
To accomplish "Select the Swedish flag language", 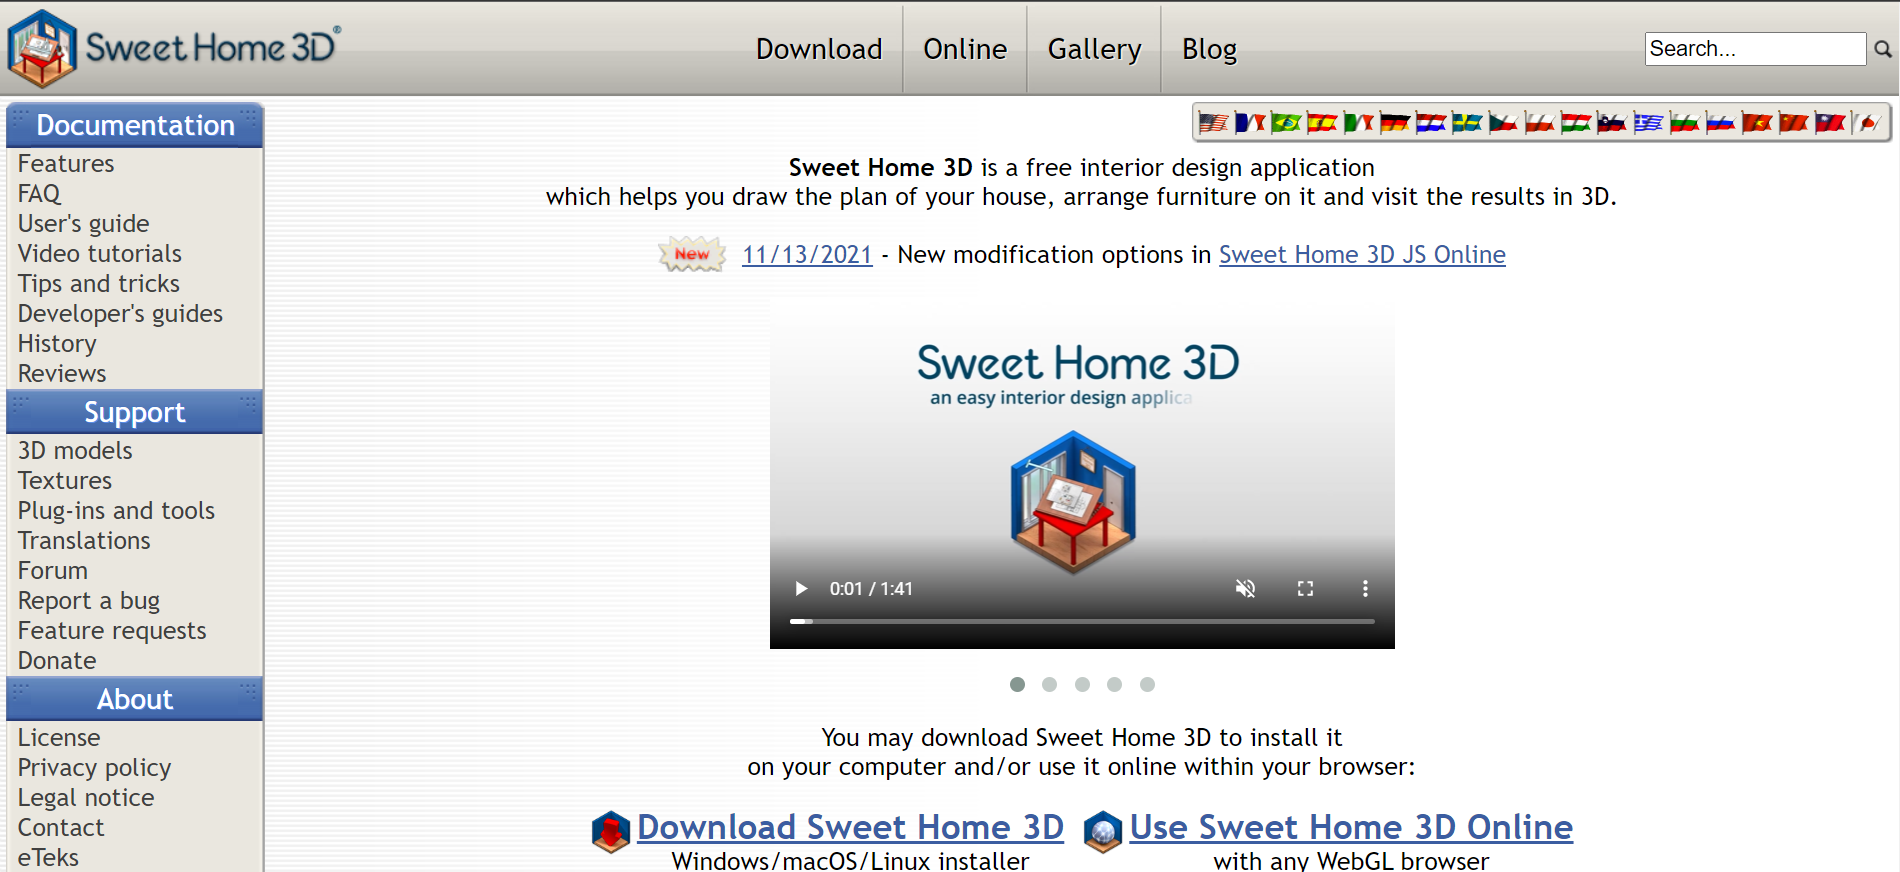I will (1467, 123).
